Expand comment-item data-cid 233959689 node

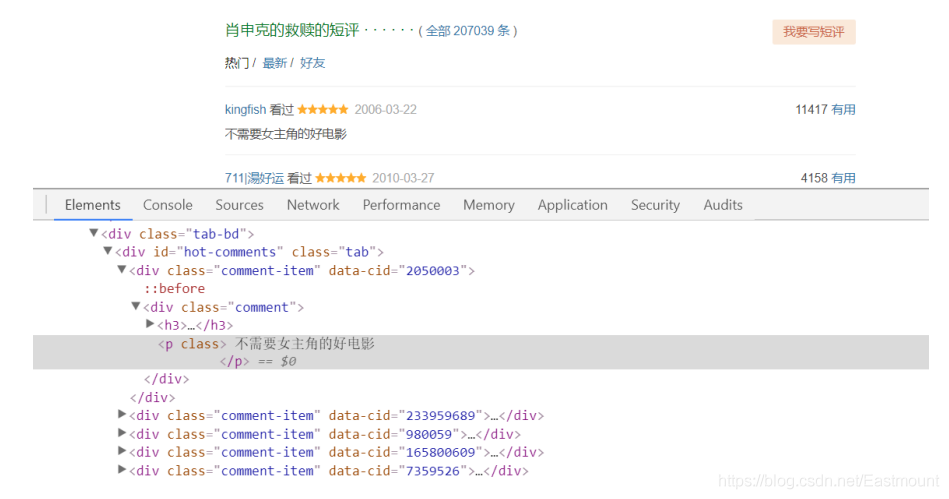pos(122,415)
